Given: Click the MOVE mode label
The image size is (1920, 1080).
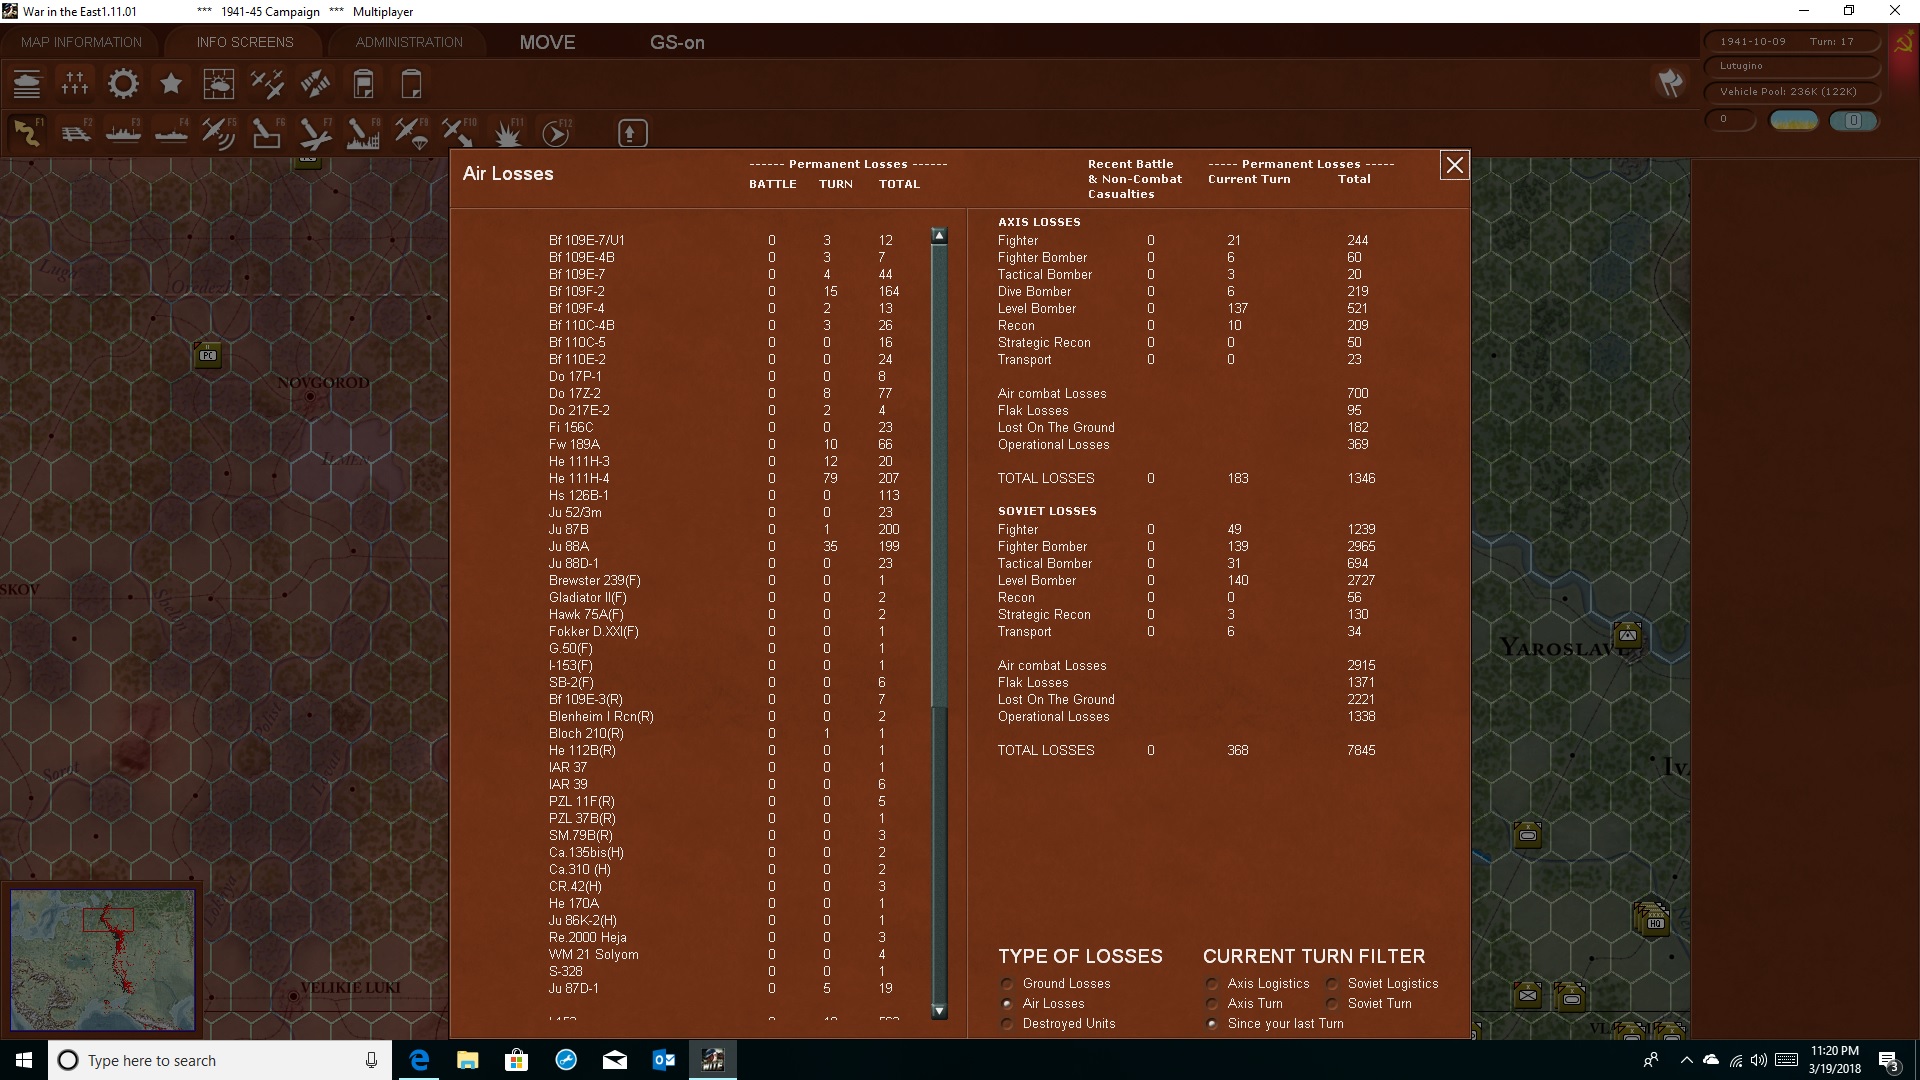Looking at the screenshot, I should pos(547,42).
